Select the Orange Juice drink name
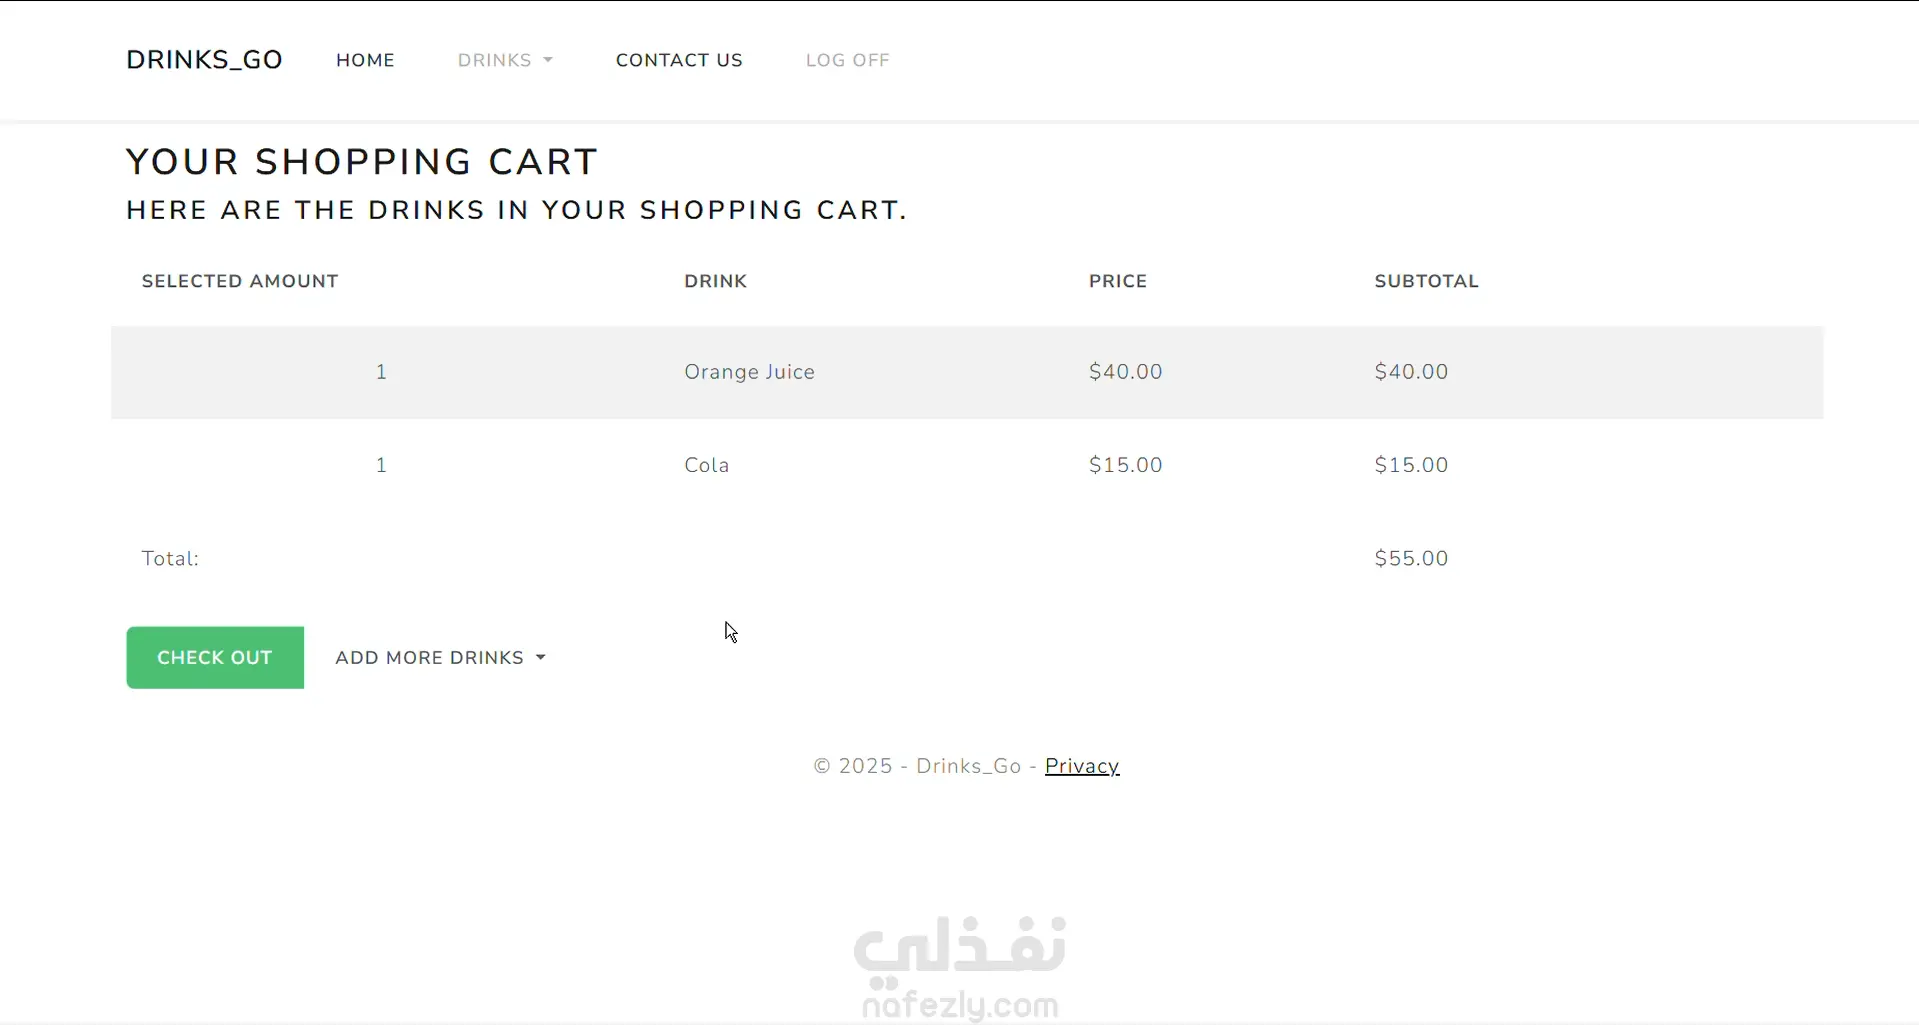The width and height of the screenshot is (1919, 1025). [x=749, y=372]
